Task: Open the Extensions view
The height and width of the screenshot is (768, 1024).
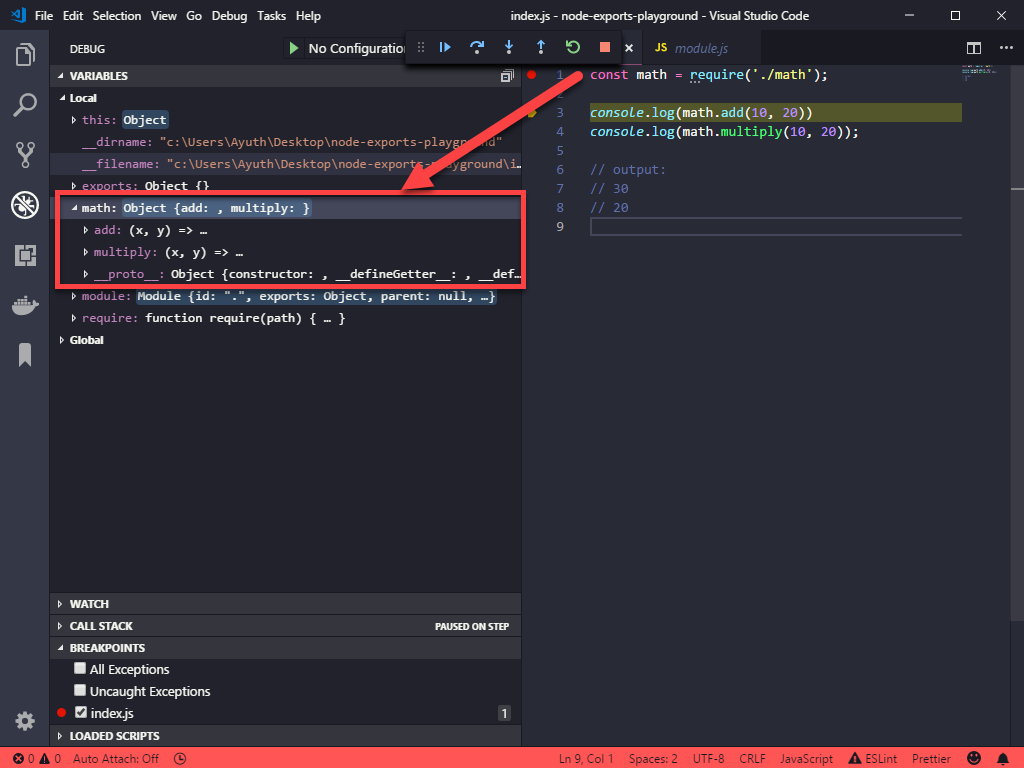Action: pyautogui.click(x=25, y=255)
